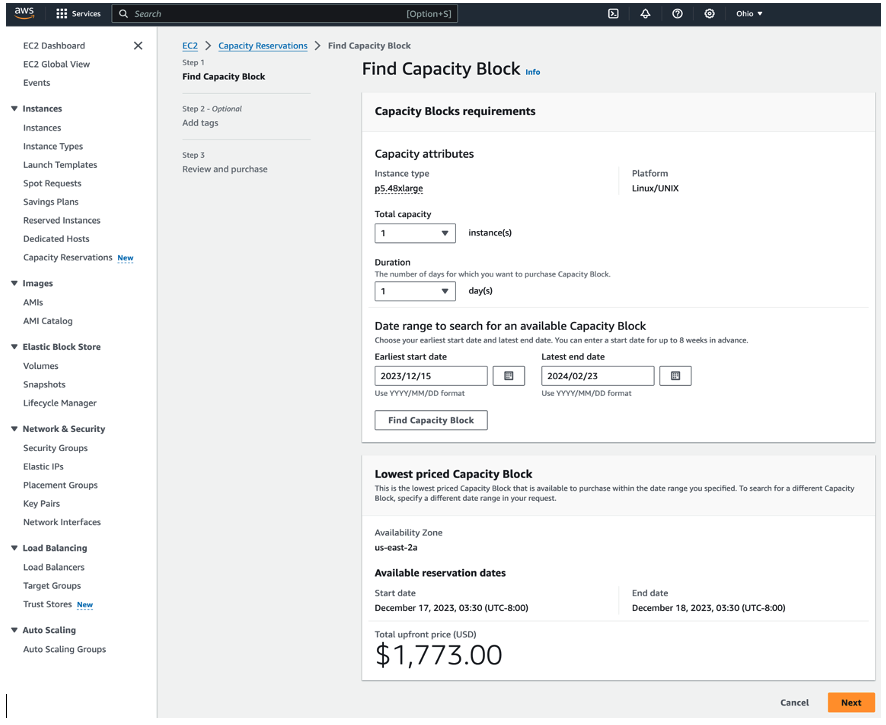This screenshot has width=886, height=725.
Task: Open the calendar picker for Latest end date
Action: [x=674, y=375]
